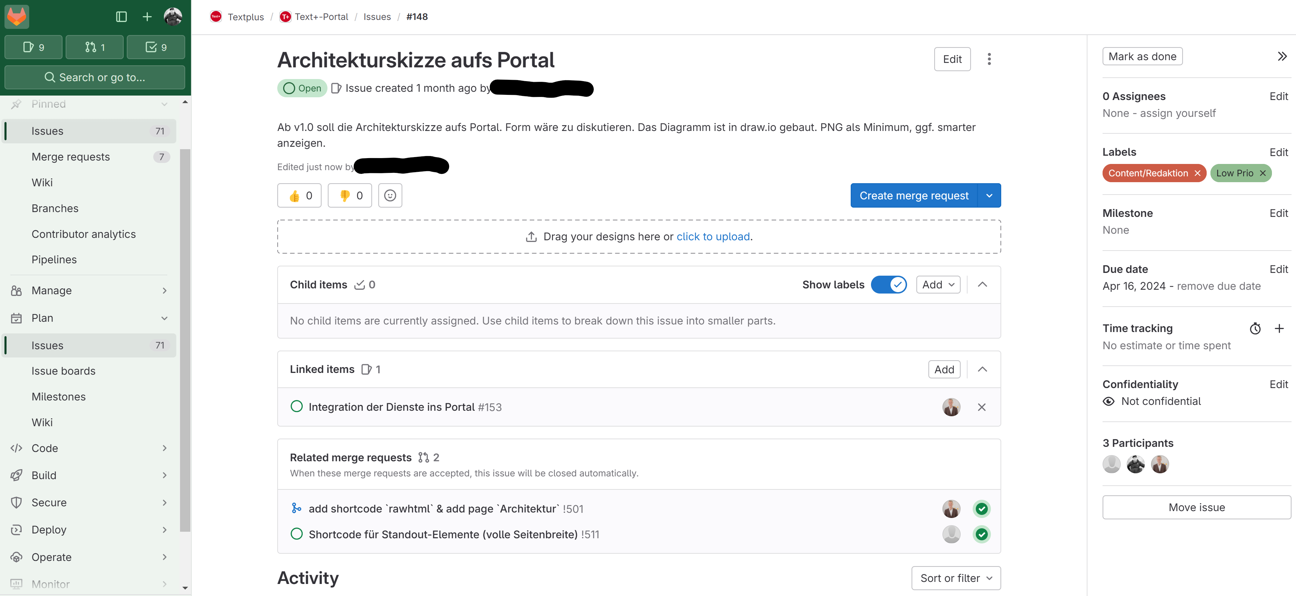Open the issue actions ellipsis menu
This screenshot has width=1296, height=596.
pyautogui.click(x=989, y=59)
